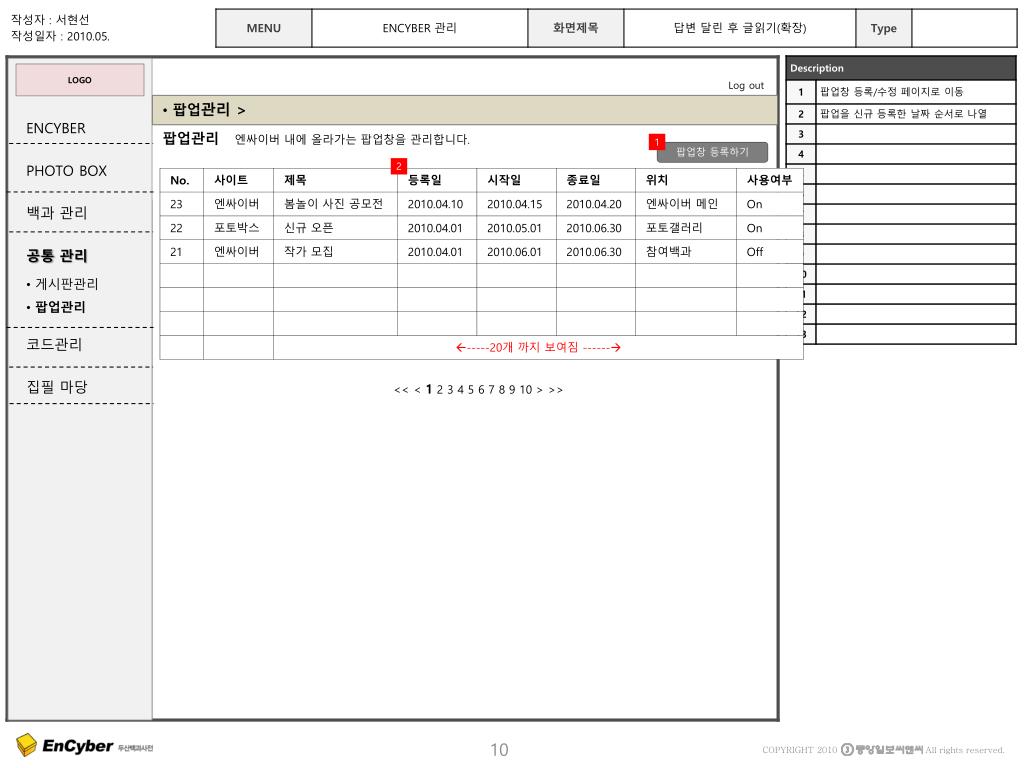The image size is (1024, 768).
Task: Click the 사용여부 column header
Action: click(769, 180)
